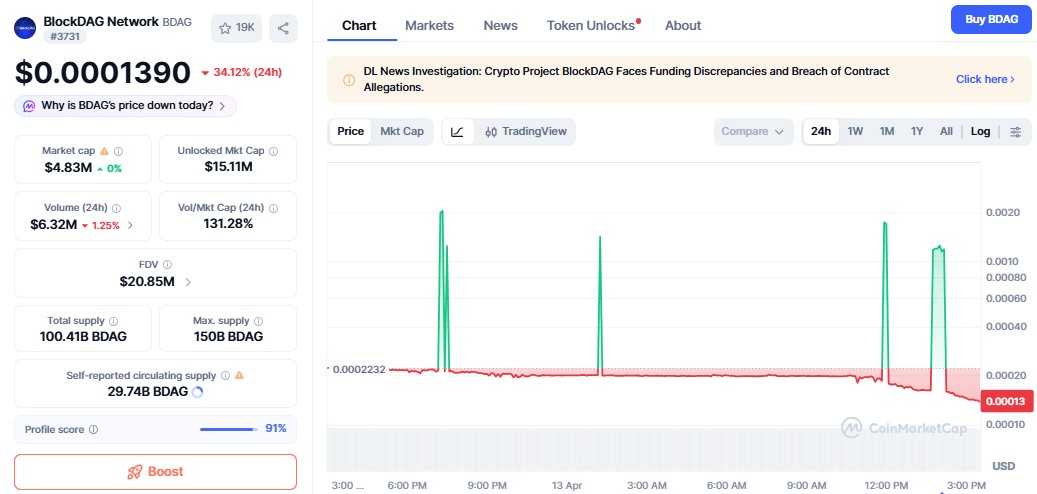This screenshot has width=1037, height=494.
Task: Click the 34.12% (24h) change text
Action: click(246, 72)
